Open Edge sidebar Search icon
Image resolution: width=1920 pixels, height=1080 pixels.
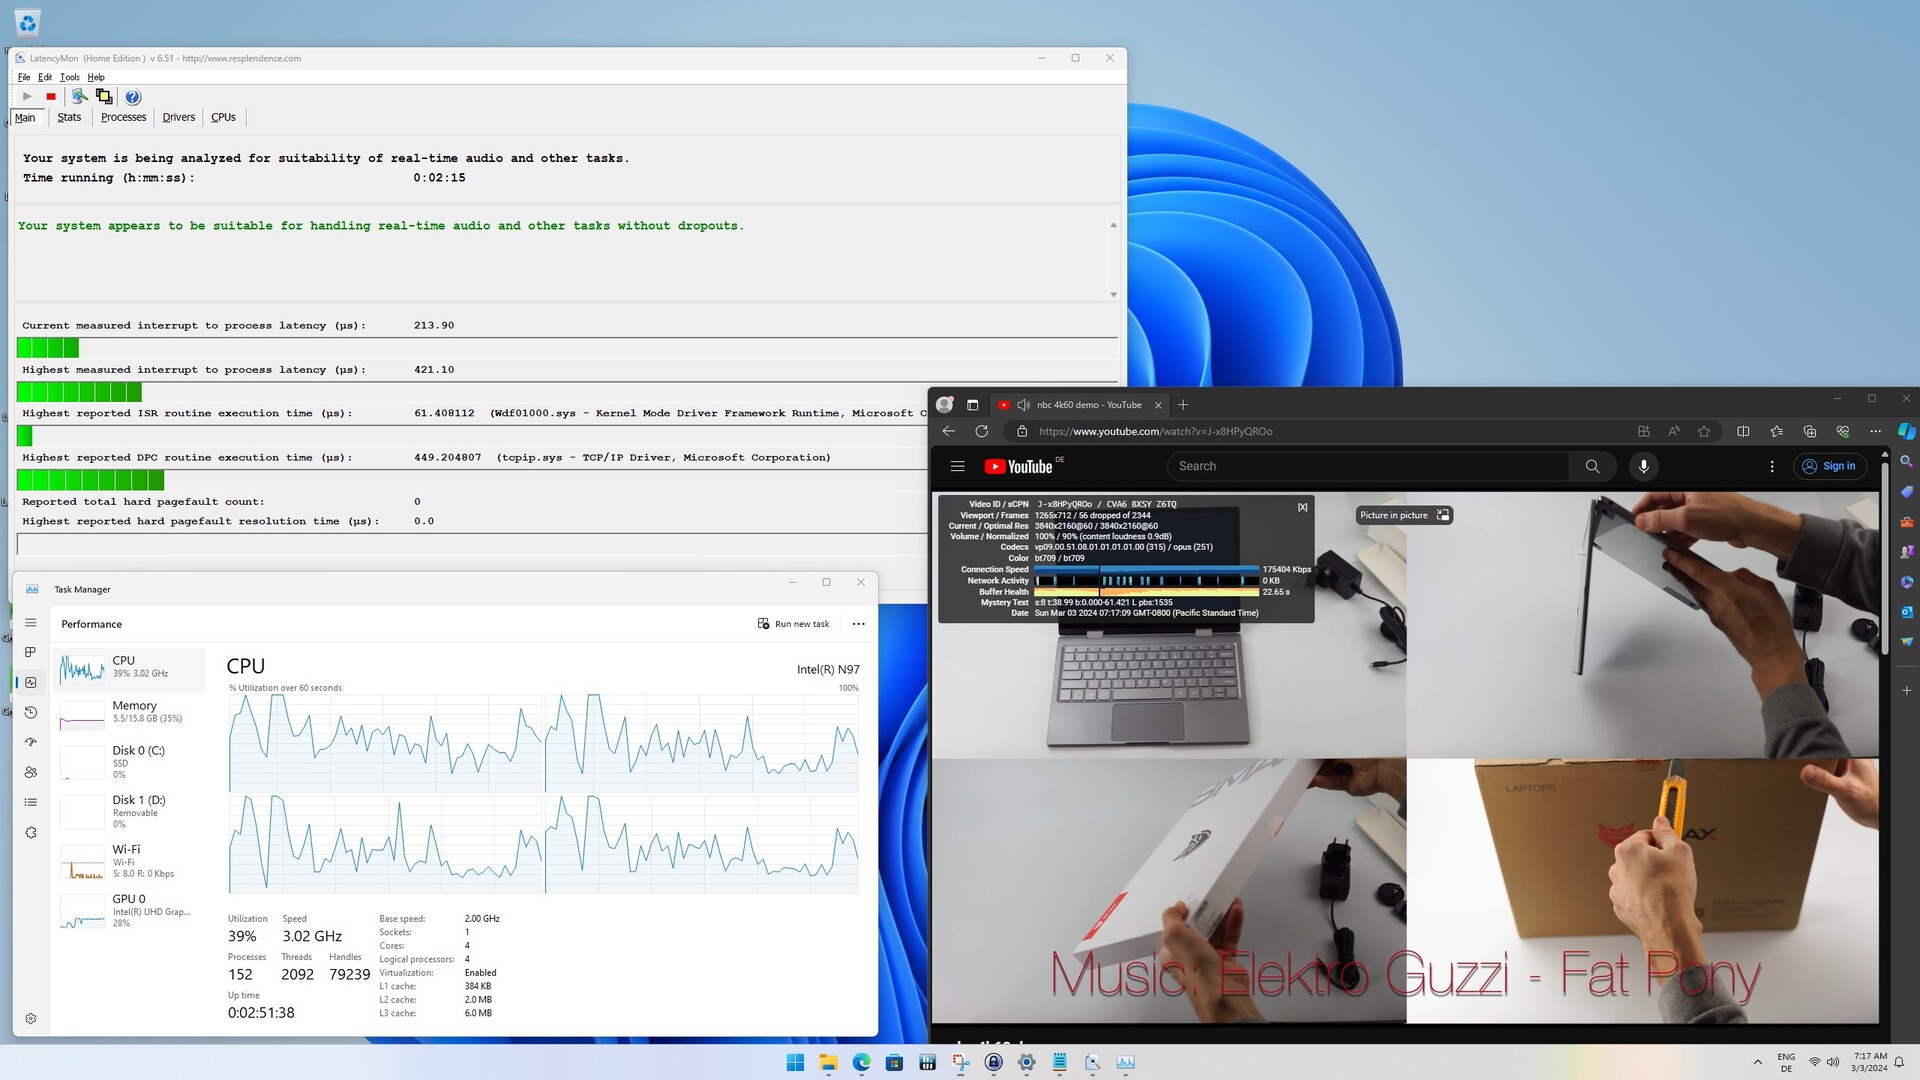[1906, 462]
